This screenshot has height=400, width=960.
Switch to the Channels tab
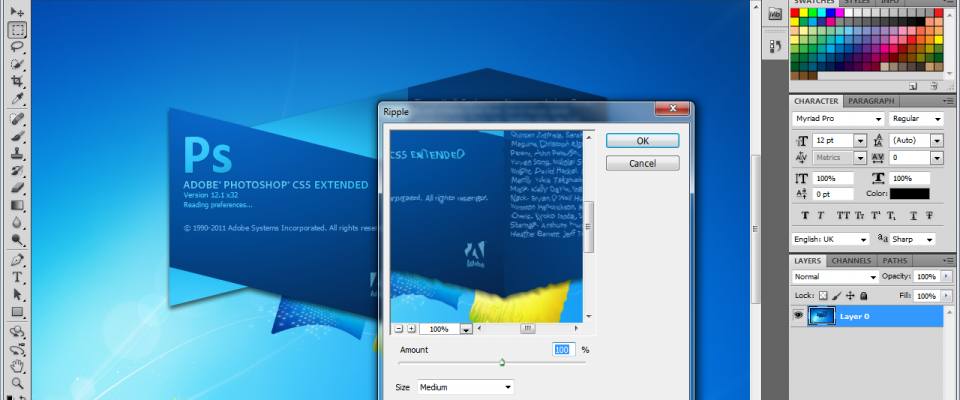(851, 261)
